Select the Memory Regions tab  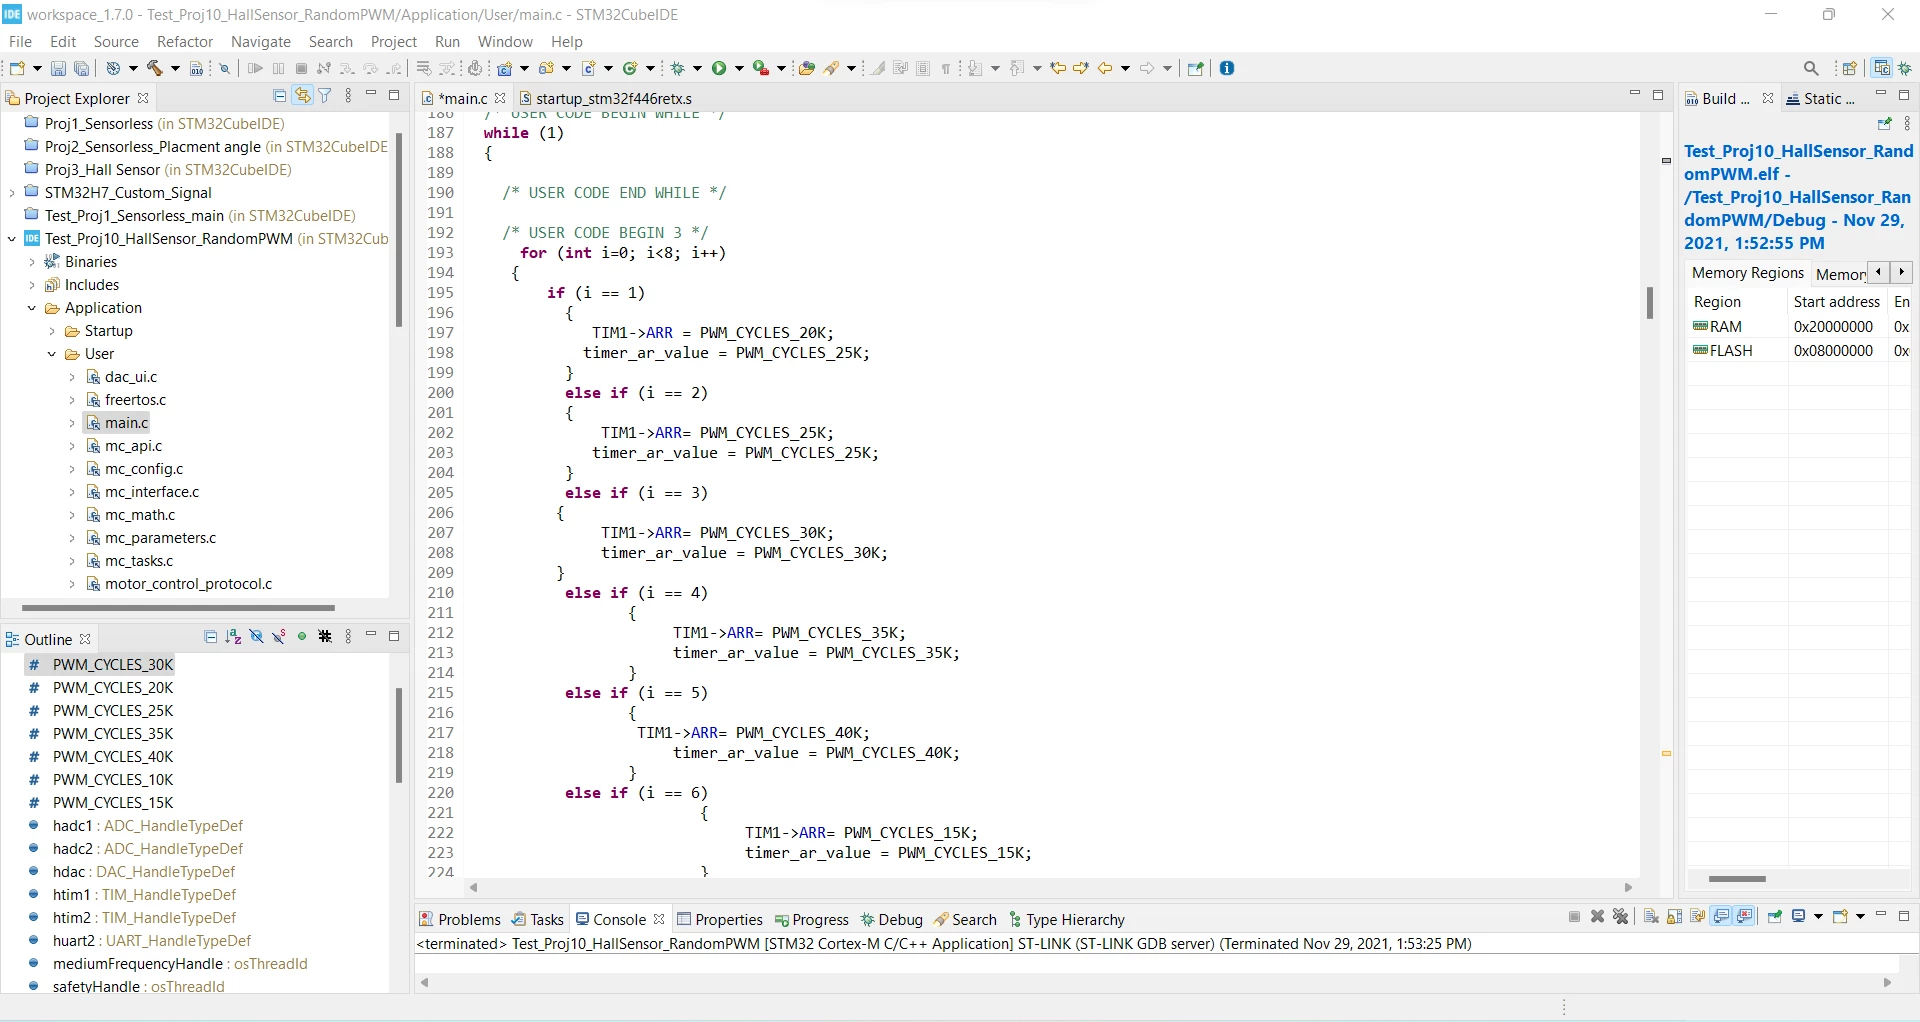(1747, 273)
